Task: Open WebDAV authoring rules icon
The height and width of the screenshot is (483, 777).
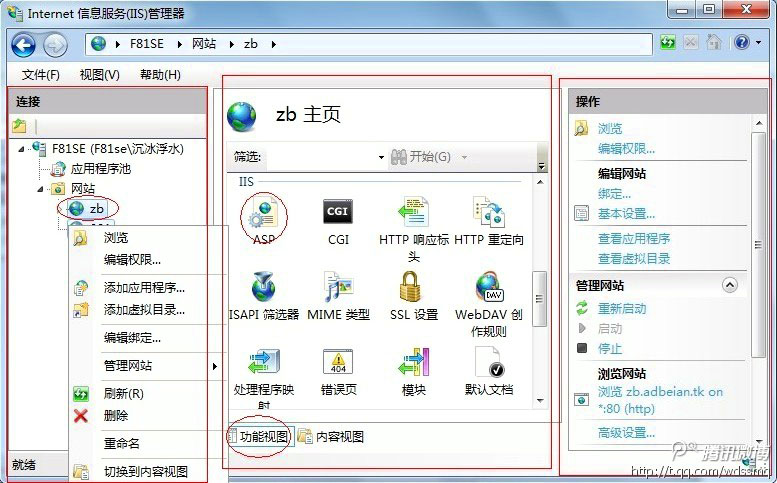Action: point(489,286)
